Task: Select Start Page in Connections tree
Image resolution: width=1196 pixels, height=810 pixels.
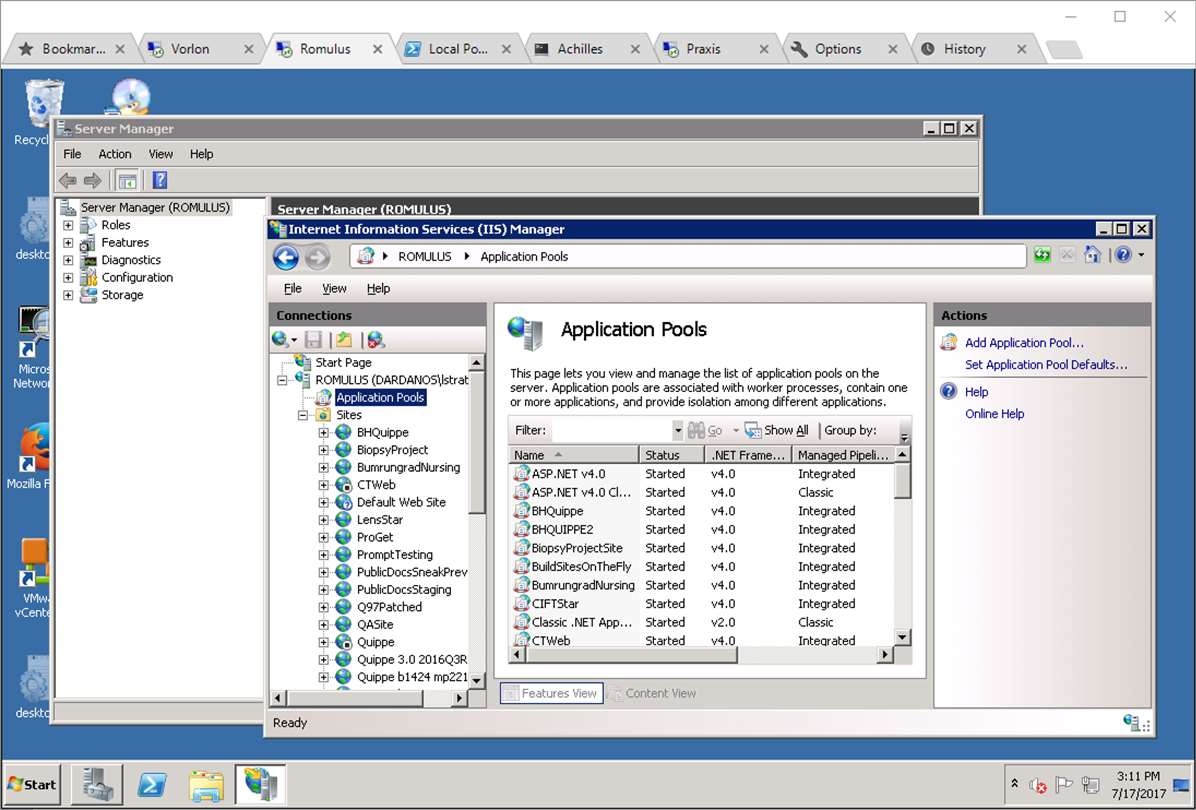Action: pos(343,362)
